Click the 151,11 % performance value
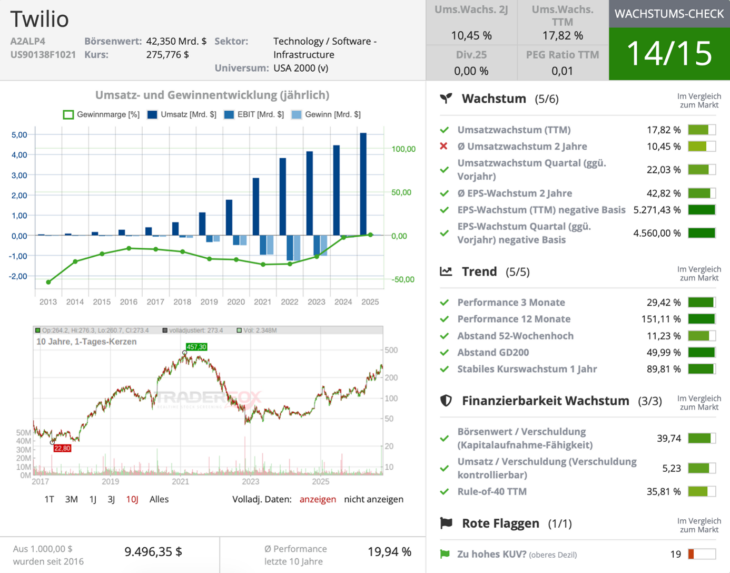The width and height of the screenshot is (730, 573). (661, 319)
